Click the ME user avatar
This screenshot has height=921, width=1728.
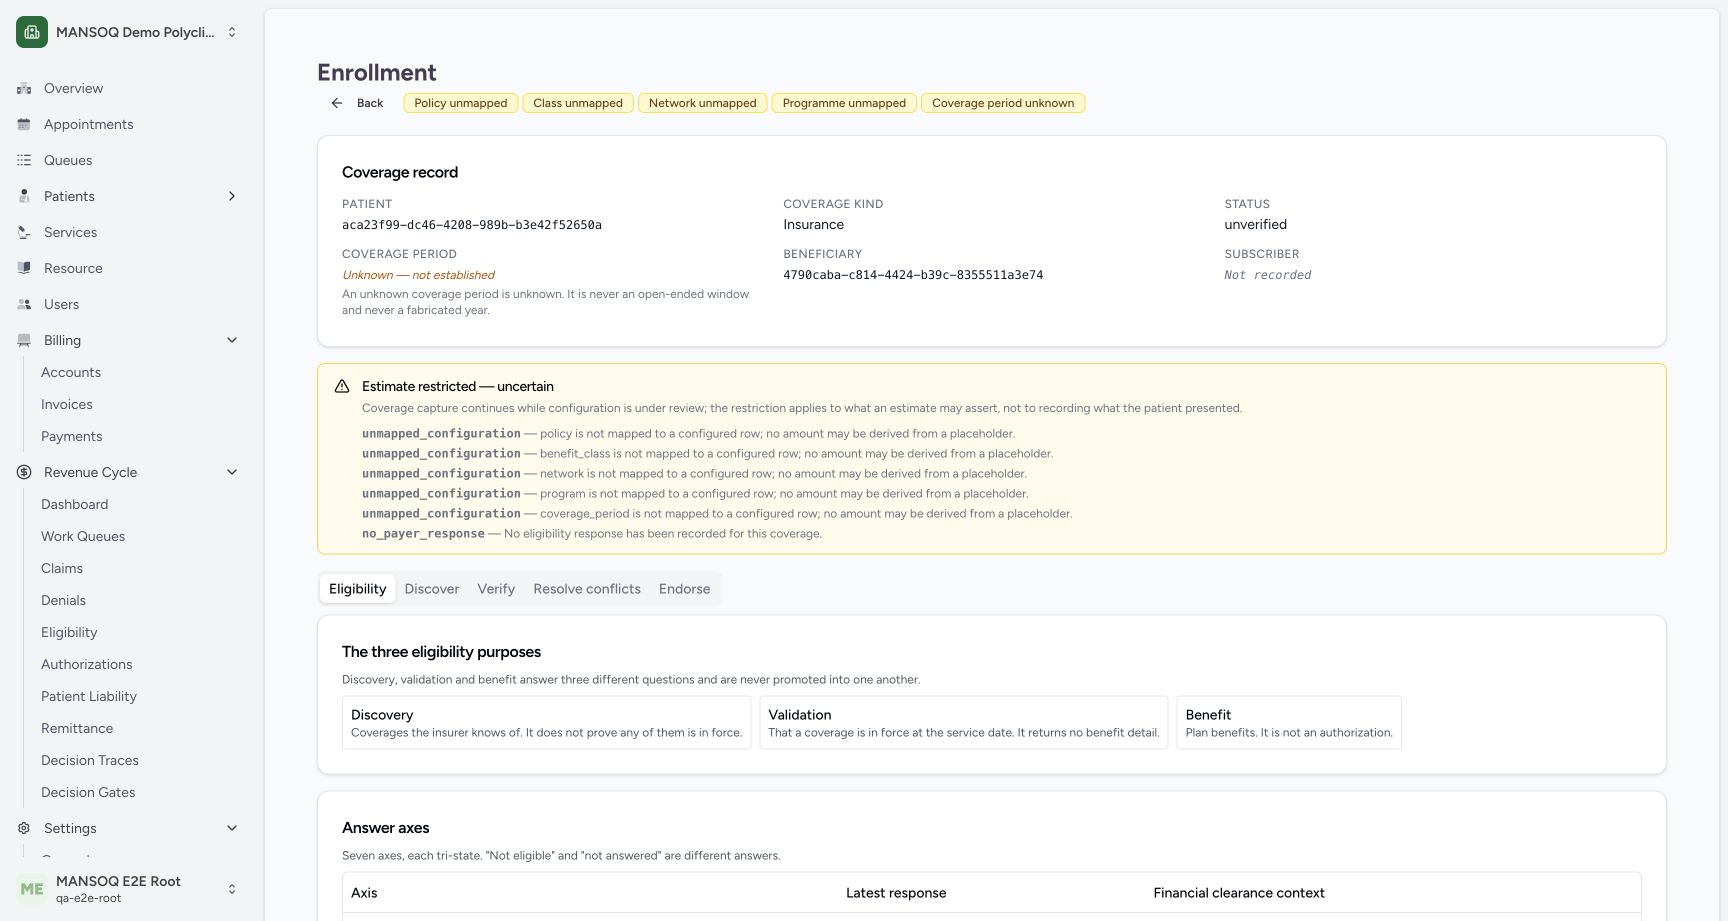(32, 889)
